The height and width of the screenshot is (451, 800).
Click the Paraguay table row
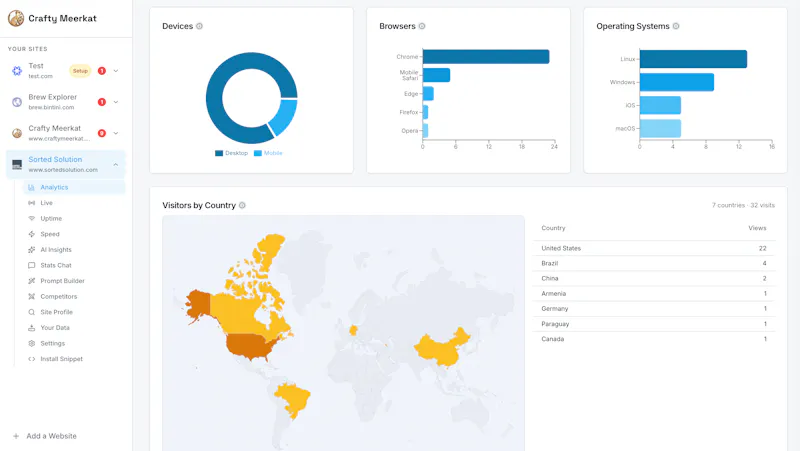pyautogui.click(x=654, y=324)
